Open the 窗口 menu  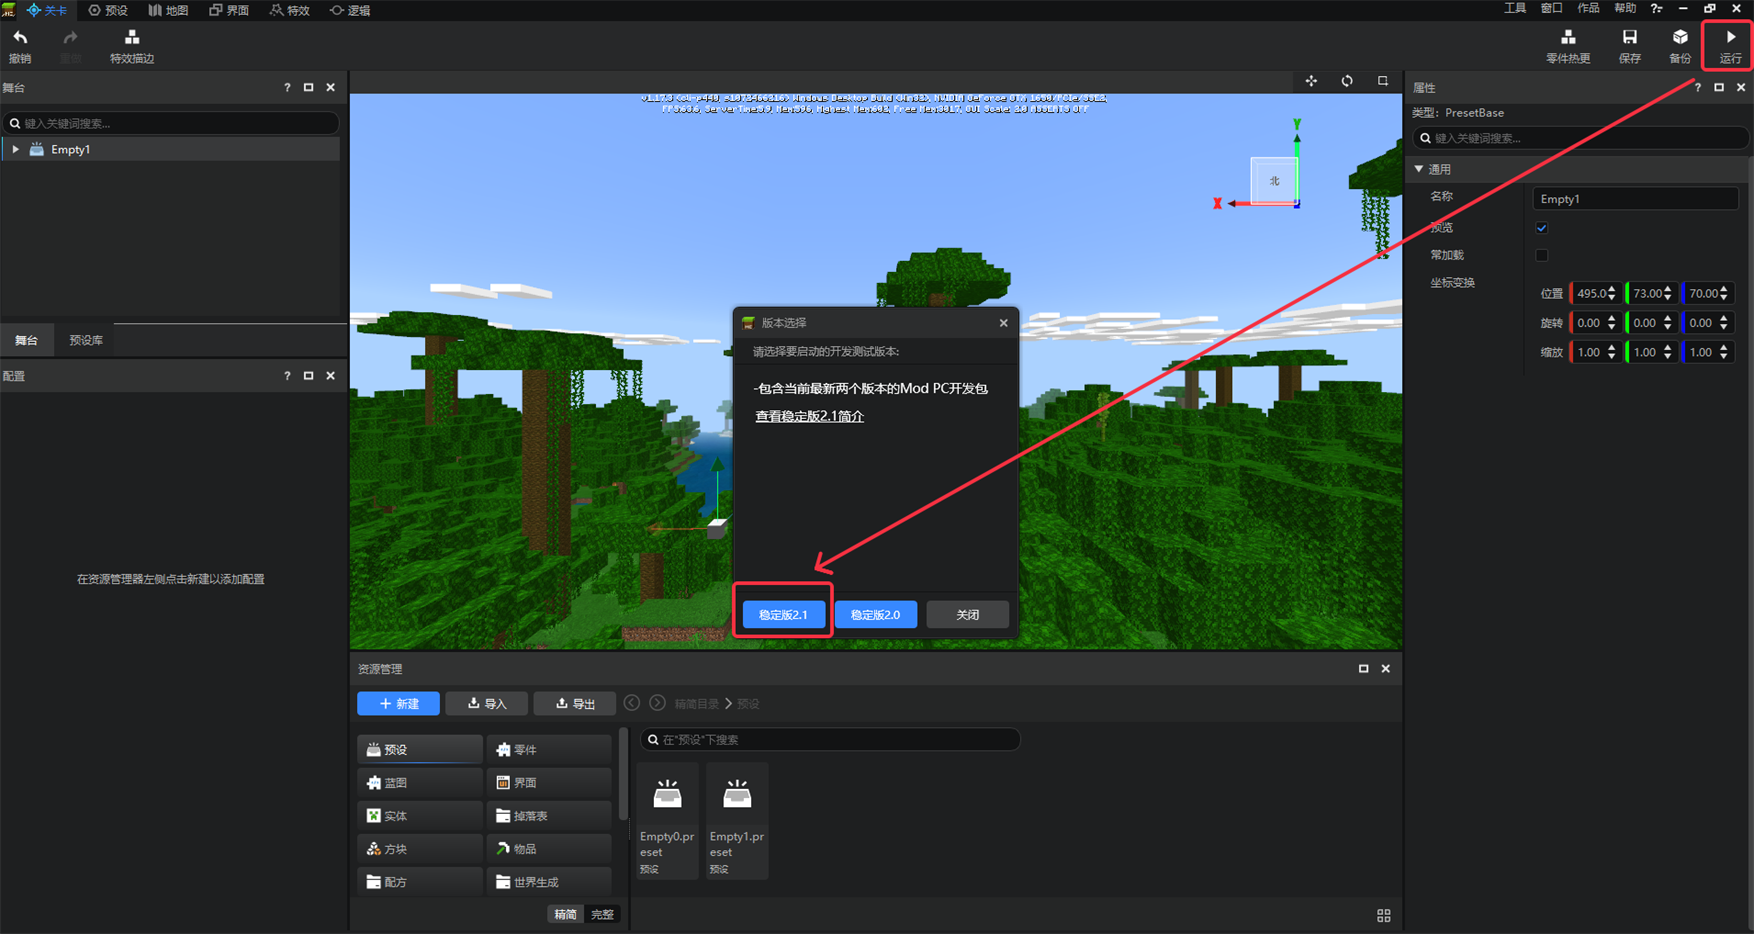coord(1552,9)
